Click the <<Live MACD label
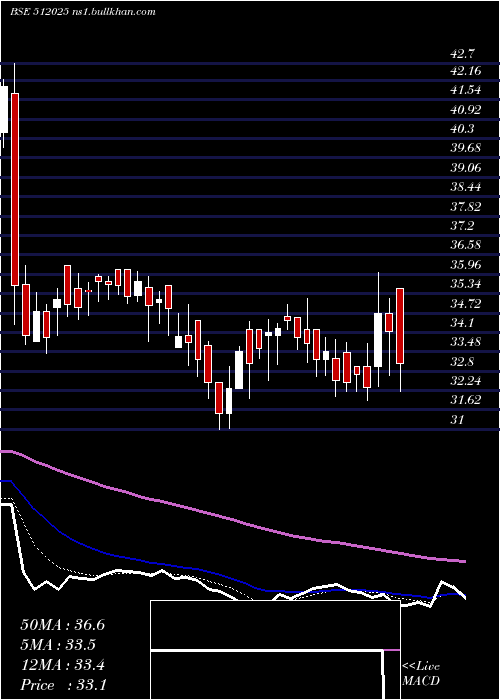Viewport: 500px width, 700px height. pyautogui.click(x=421, y=674)
